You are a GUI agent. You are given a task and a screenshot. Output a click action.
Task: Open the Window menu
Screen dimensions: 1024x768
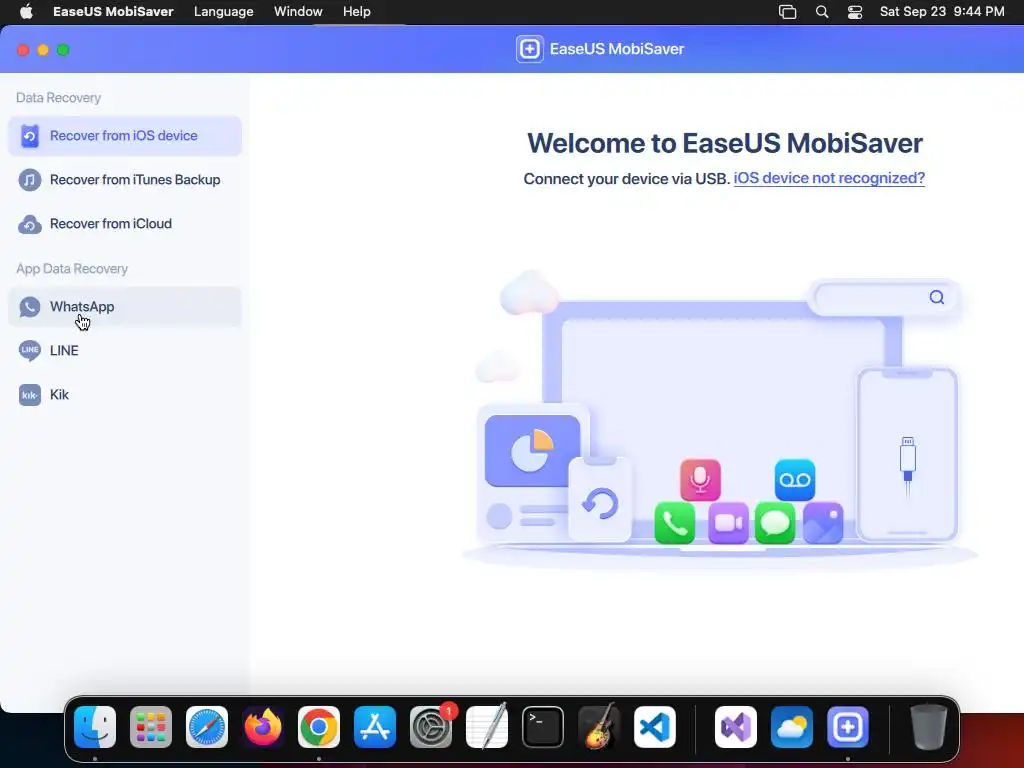click(x=298, y=12)
